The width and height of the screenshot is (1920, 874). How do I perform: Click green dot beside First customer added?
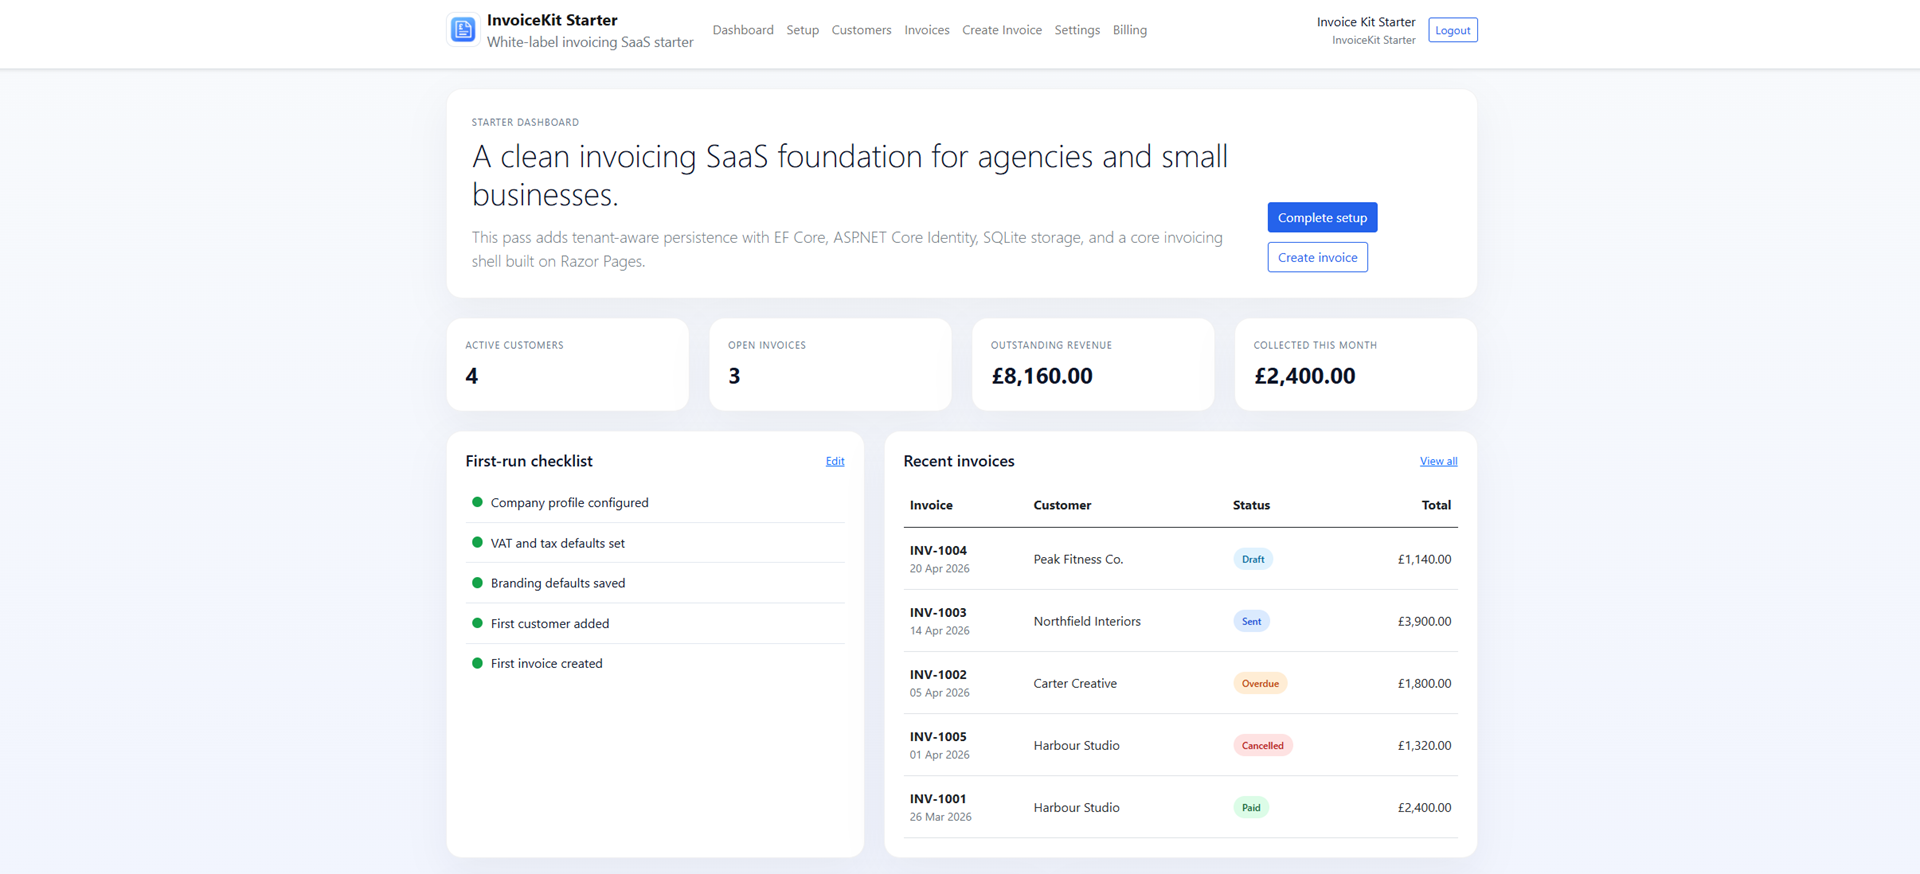[477, 622]
